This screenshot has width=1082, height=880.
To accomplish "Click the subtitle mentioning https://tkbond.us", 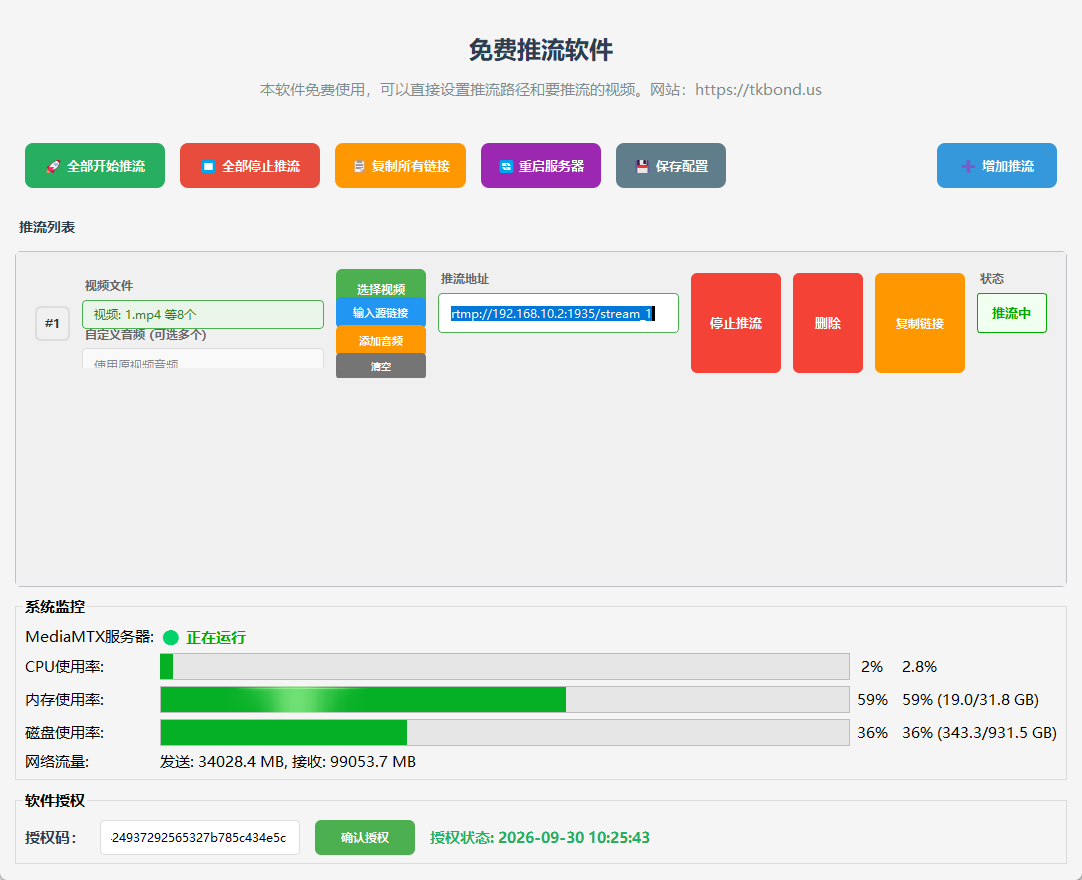I will [x=541, y=90].
